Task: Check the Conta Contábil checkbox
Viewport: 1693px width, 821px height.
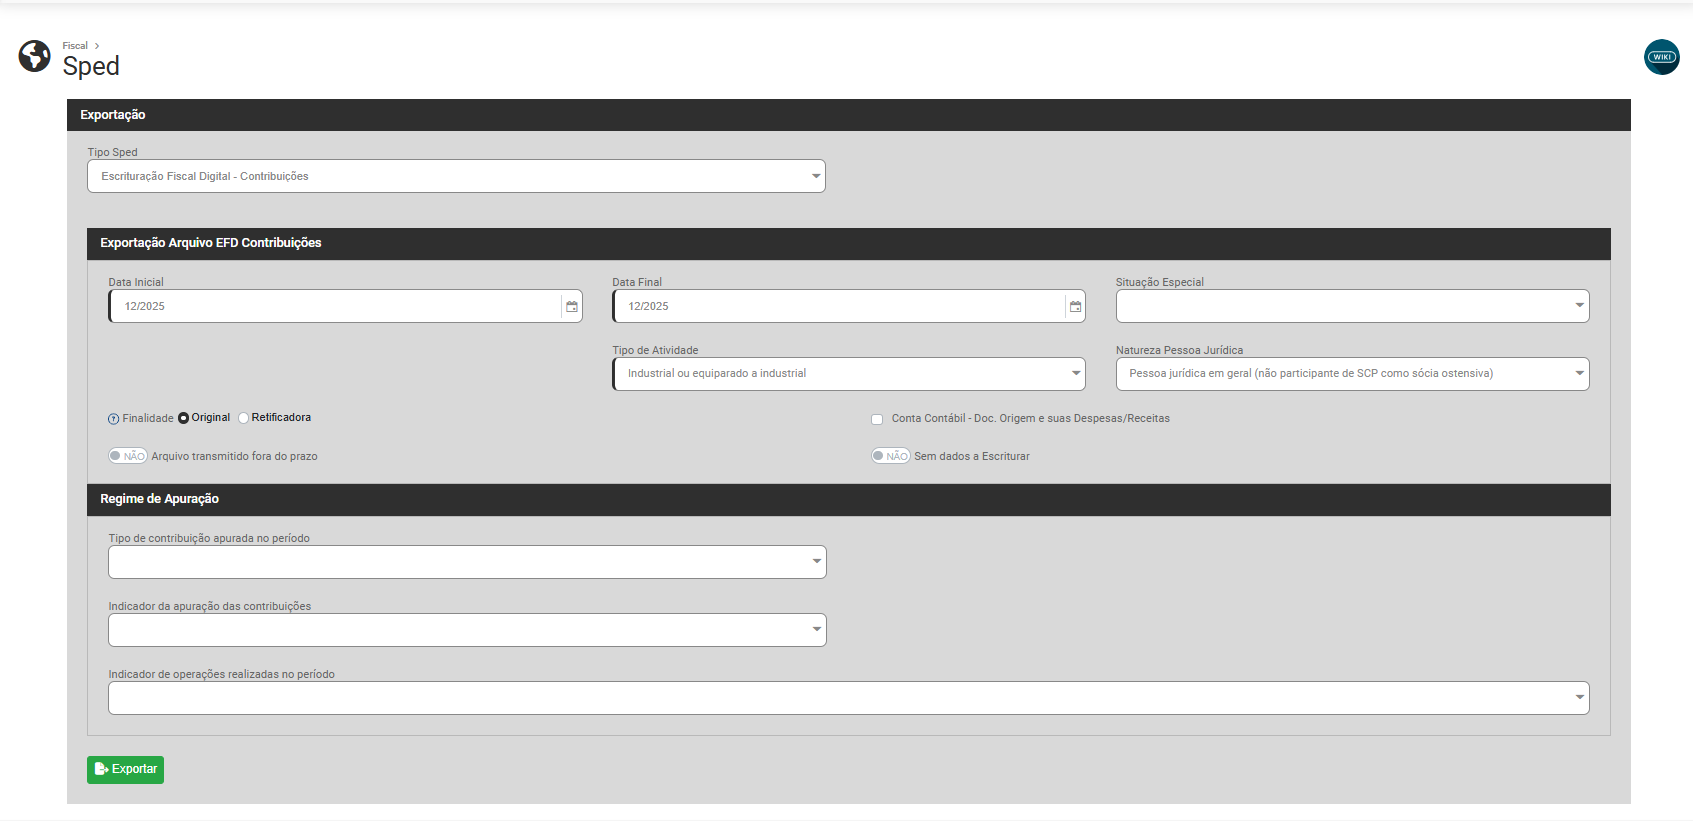Action: (x=877, y=419)
